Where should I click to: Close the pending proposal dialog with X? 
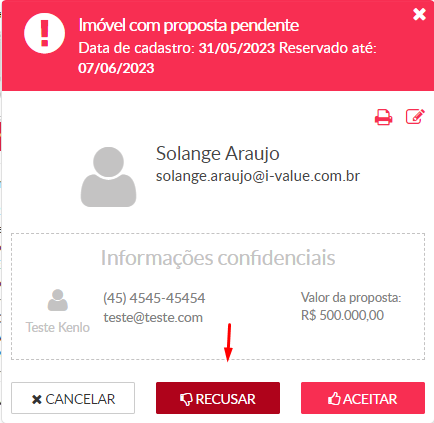pyautogui.click(x=419, y=14)
